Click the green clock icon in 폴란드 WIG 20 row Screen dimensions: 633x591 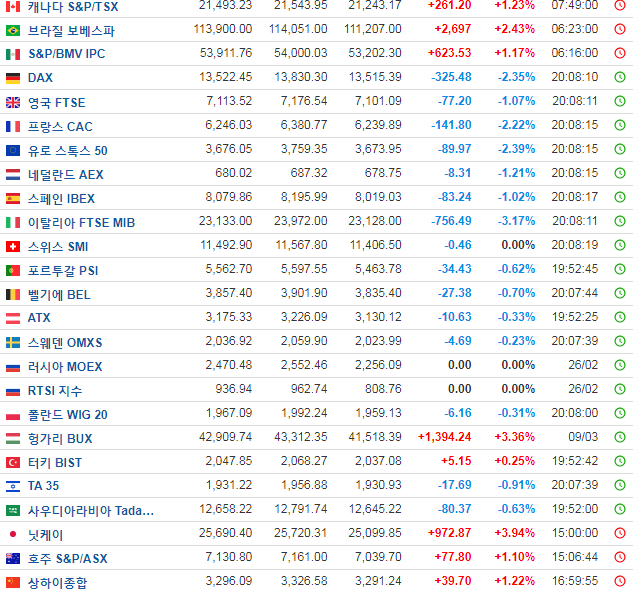[620, 413]
